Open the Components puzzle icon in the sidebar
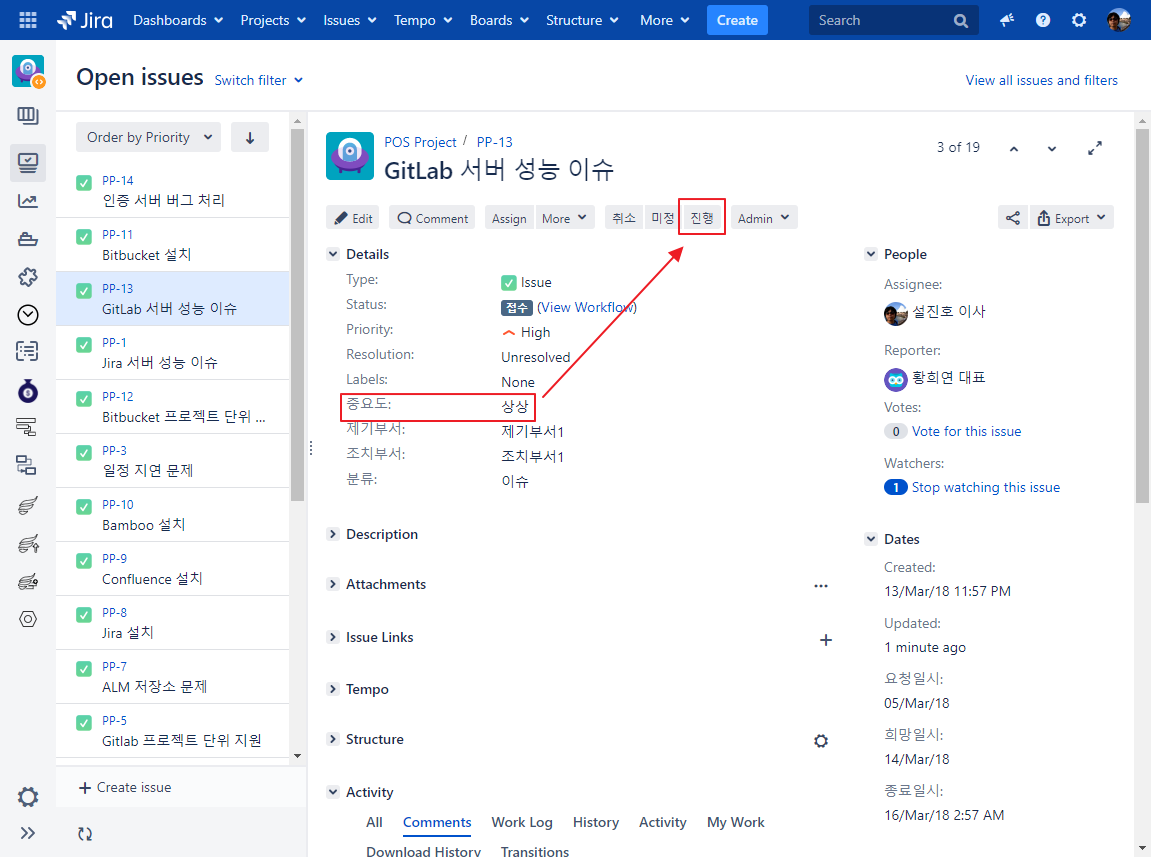 click(x=28, y=277)
